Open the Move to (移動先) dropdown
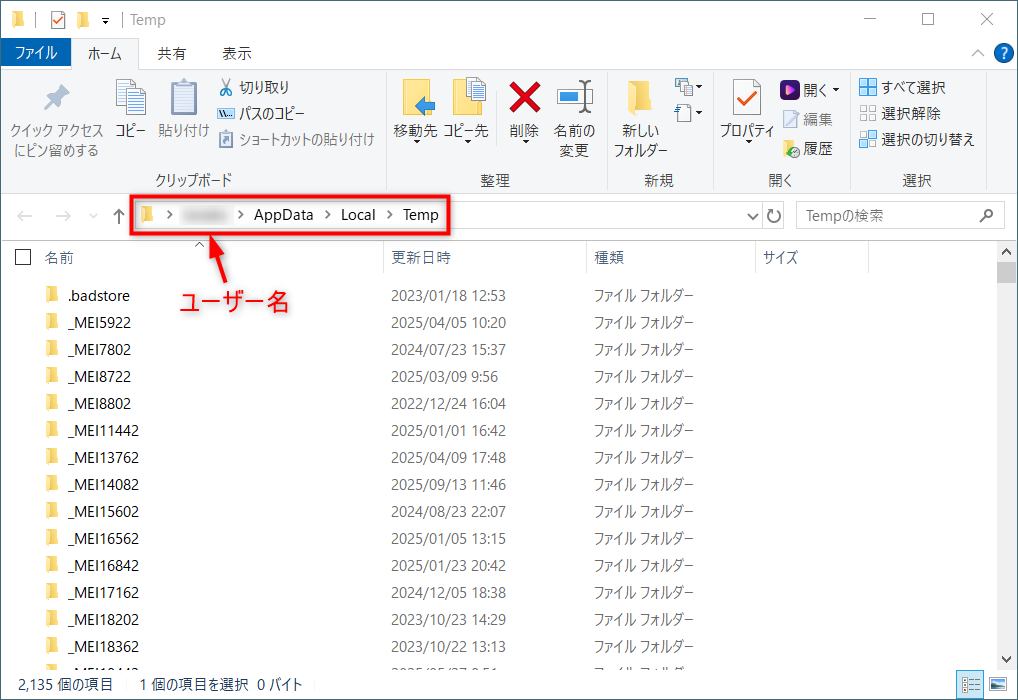This screenshot has width=1018, height=700. pos(415,131)
